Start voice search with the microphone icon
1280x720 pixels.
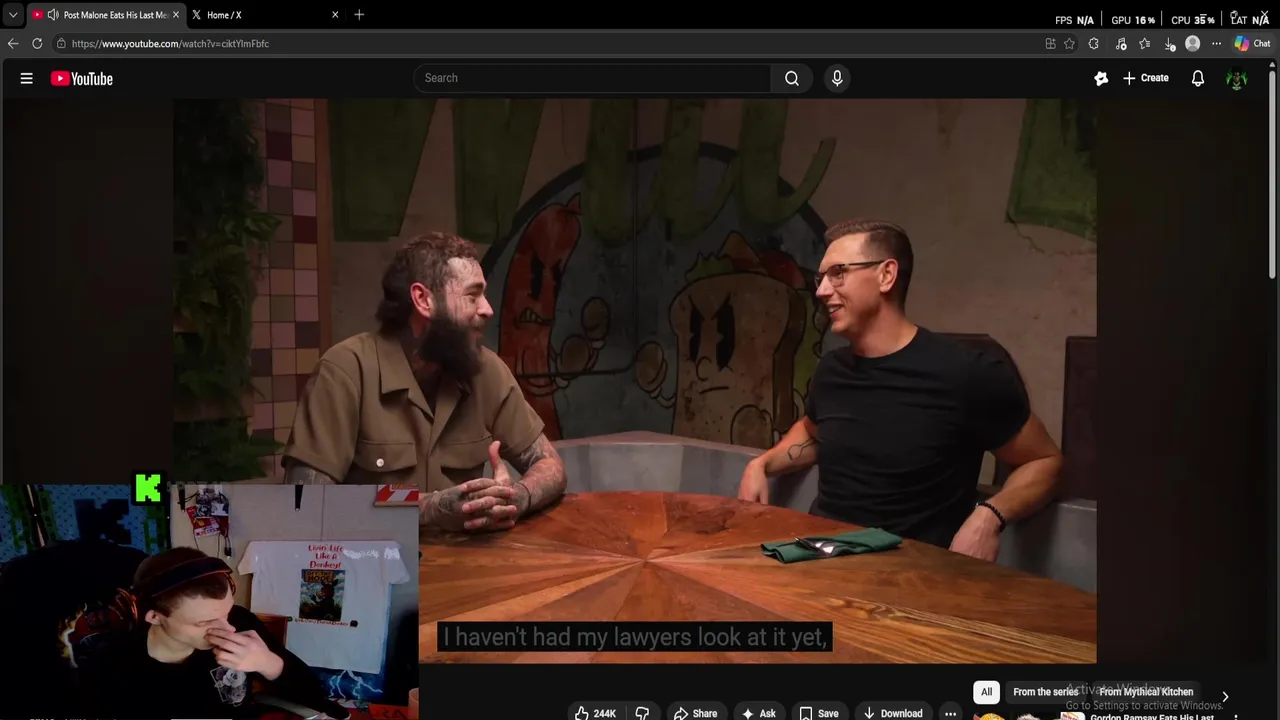click(x=837, y=78)
